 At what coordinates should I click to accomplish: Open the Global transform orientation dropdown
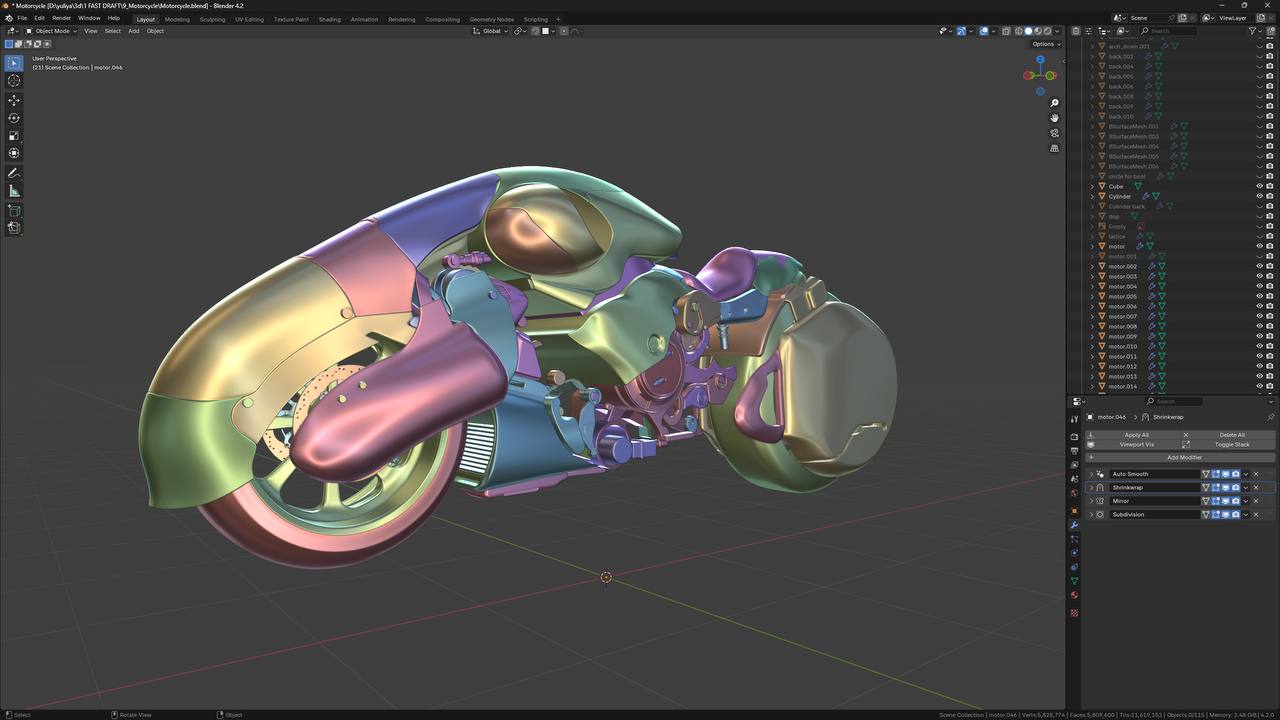pos(490,31)
